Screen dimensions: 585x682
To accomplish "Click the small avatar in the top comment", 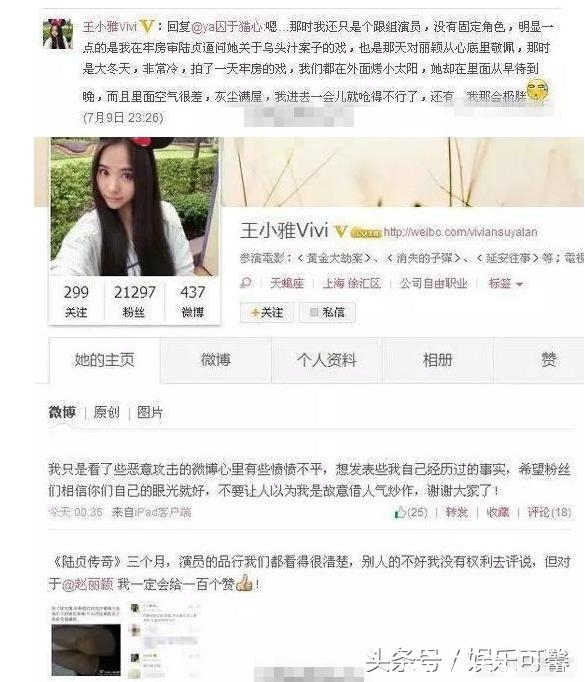I will [x=57, y=33].
